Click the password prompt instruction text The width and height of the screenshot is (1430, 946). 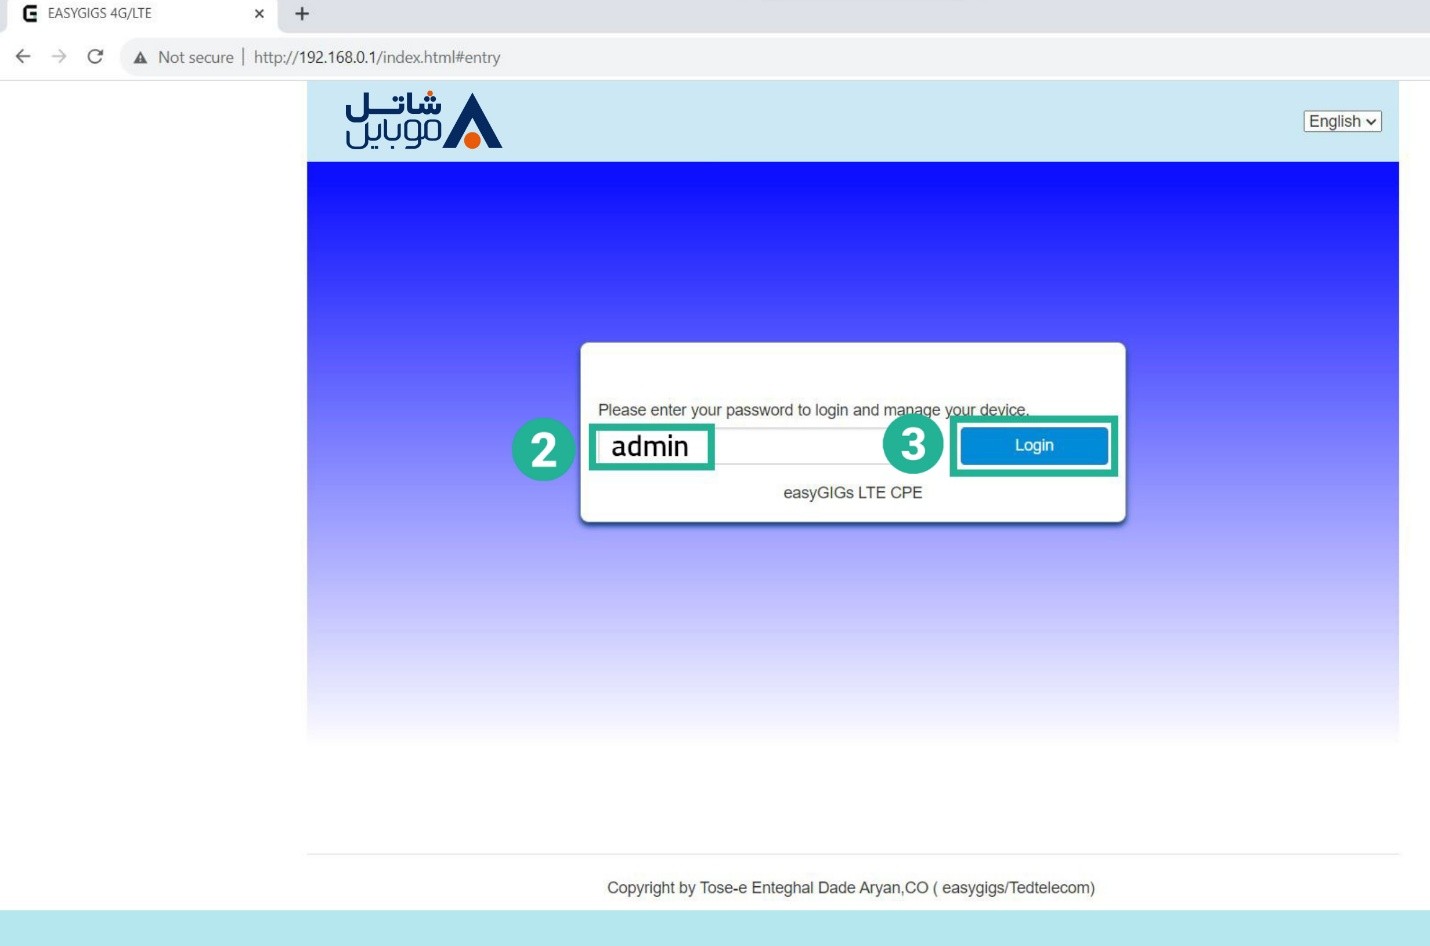coord(813,410)
